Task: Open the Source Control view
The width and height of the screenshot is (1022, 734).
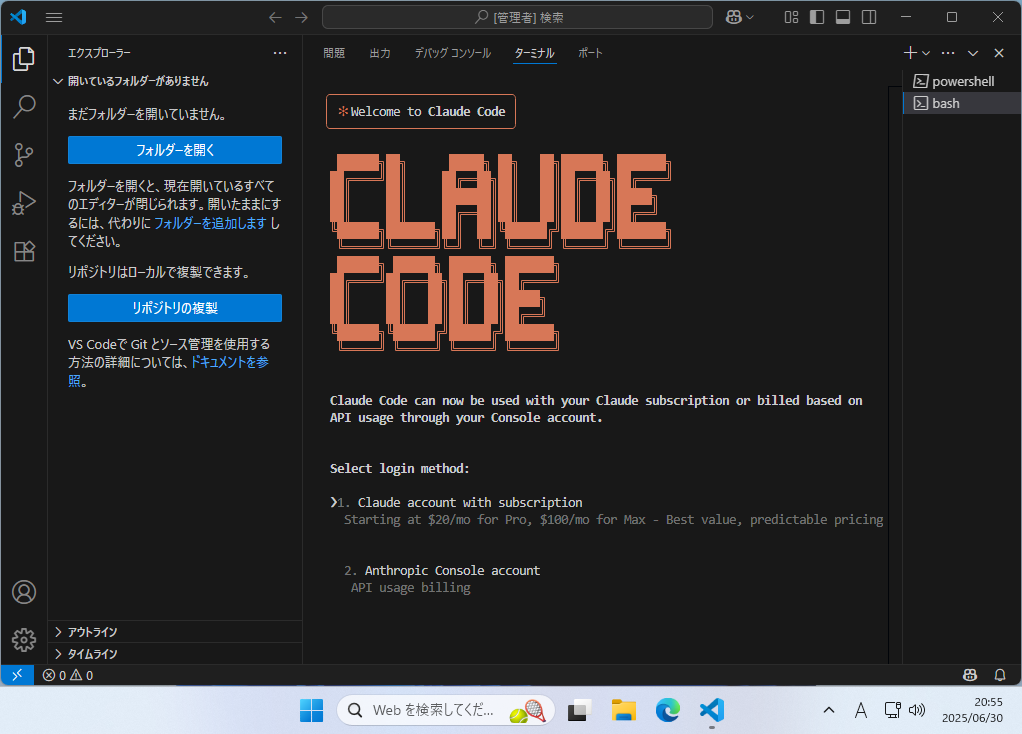Action: coord(24,155)
